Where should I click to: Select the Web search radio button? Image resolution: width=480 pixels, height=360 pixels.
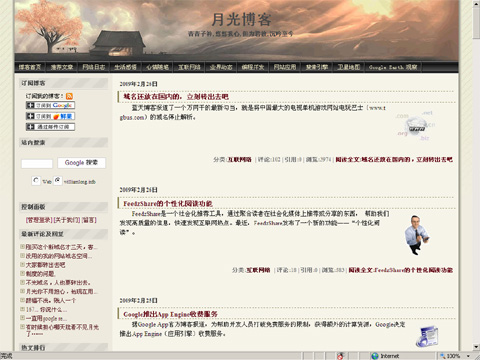[x=36, y=181]
